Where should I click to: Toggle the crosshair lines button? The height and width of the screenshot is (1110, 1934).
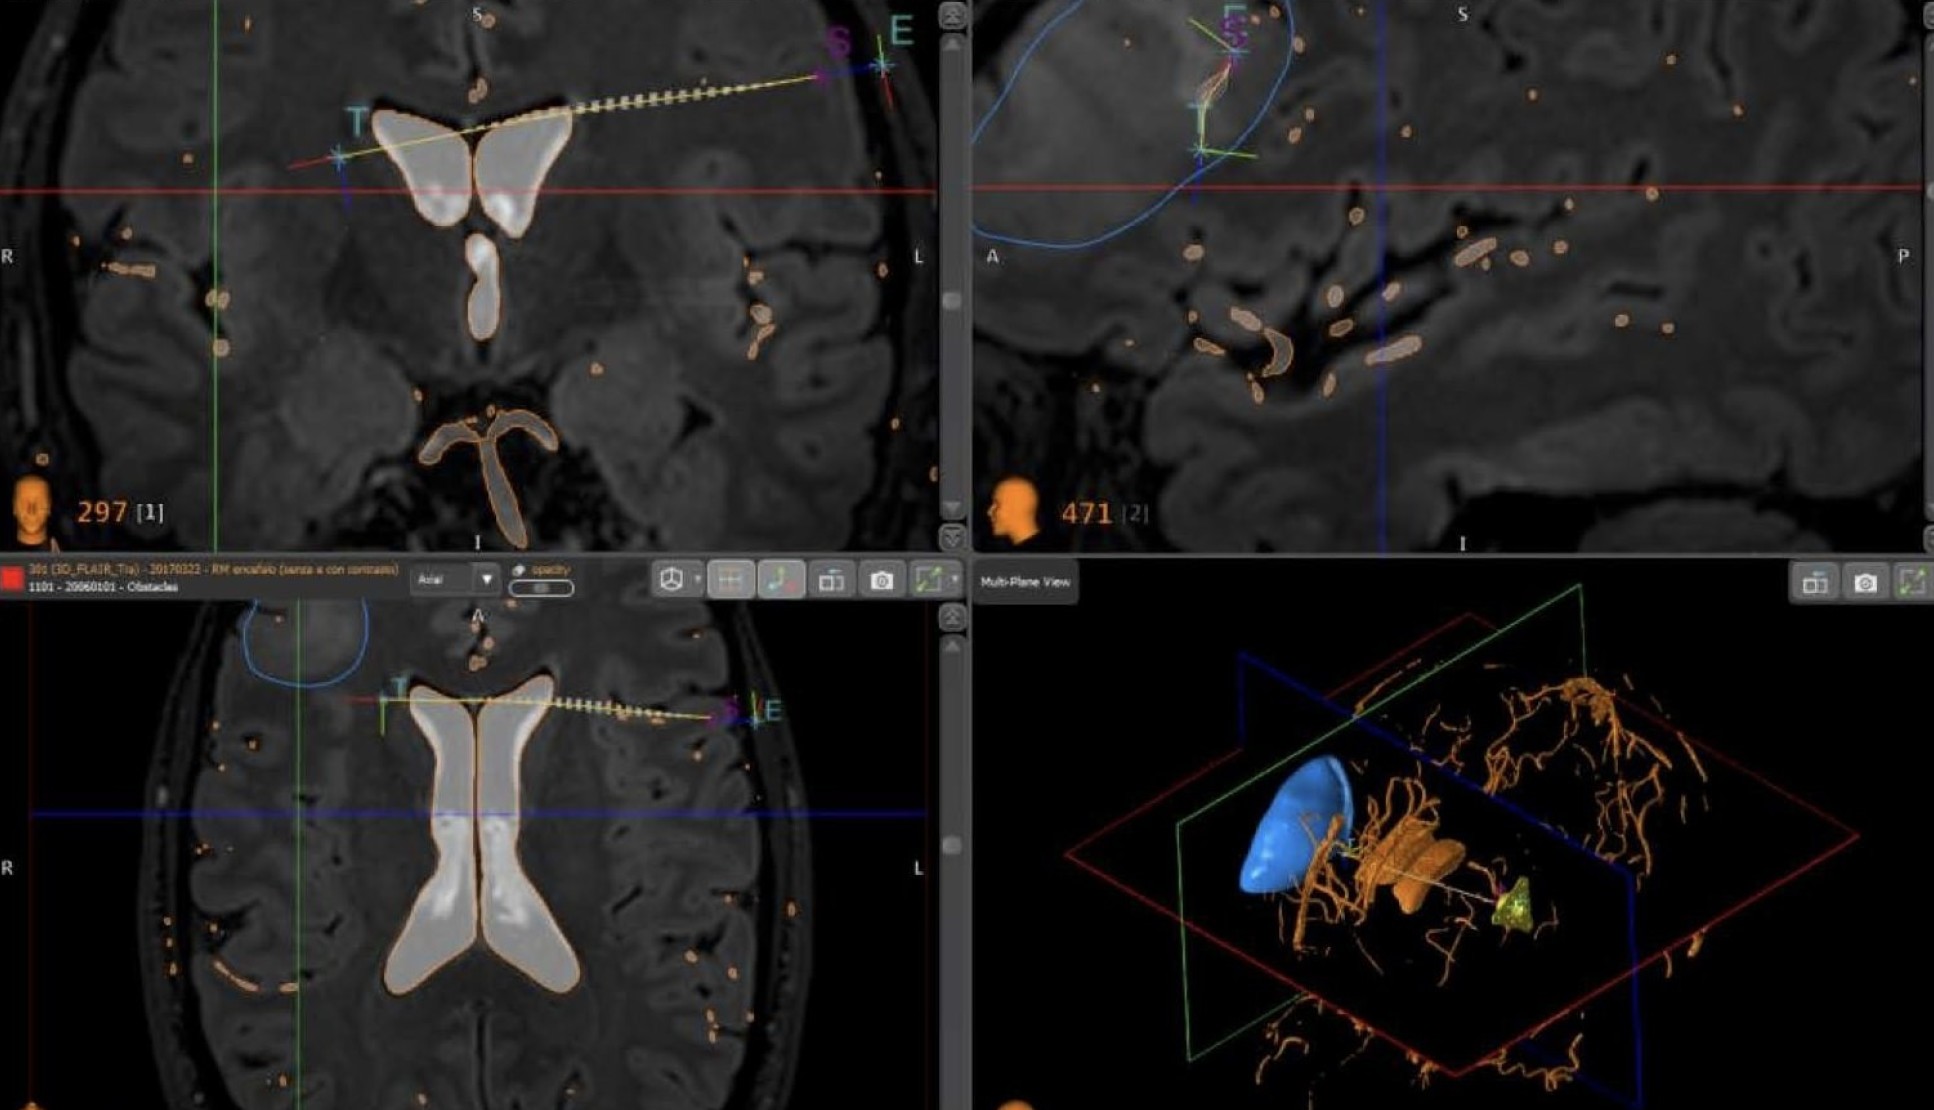pyautogui.click(x=730, y=580)
